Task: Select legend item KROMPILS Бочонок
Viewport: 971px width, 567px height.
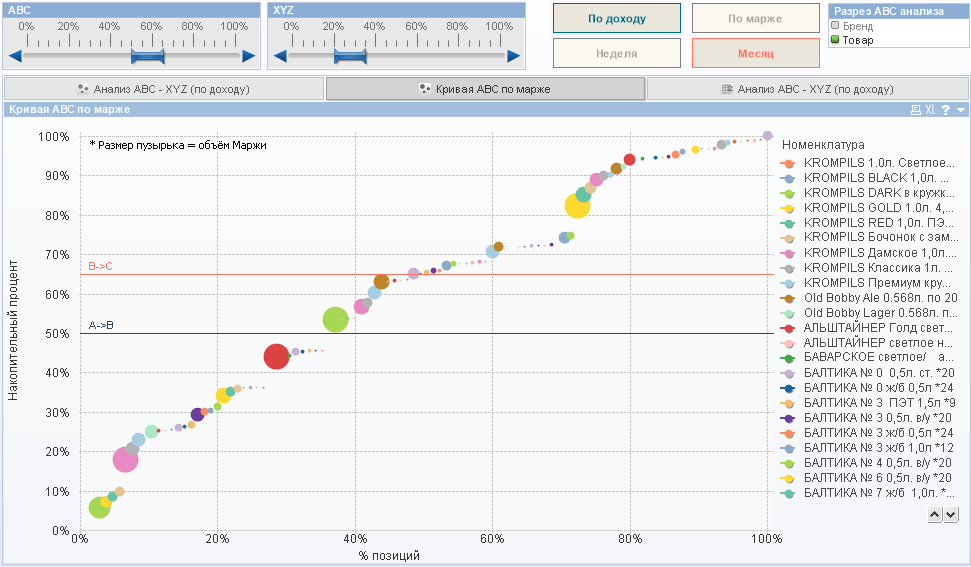Action: (x=868, y=237)
